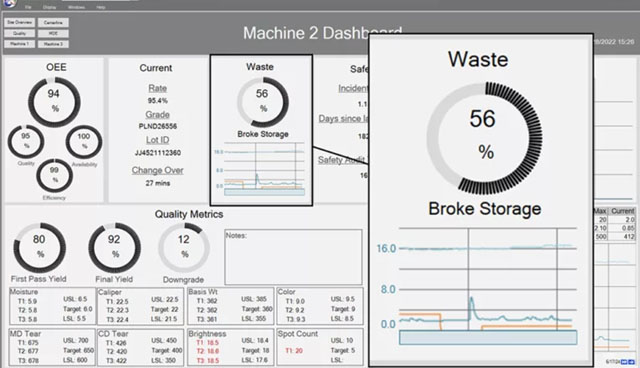Click the Caliper metrics panel title
The width and height of the screenshot is (640, 368).
coord(110,292)
